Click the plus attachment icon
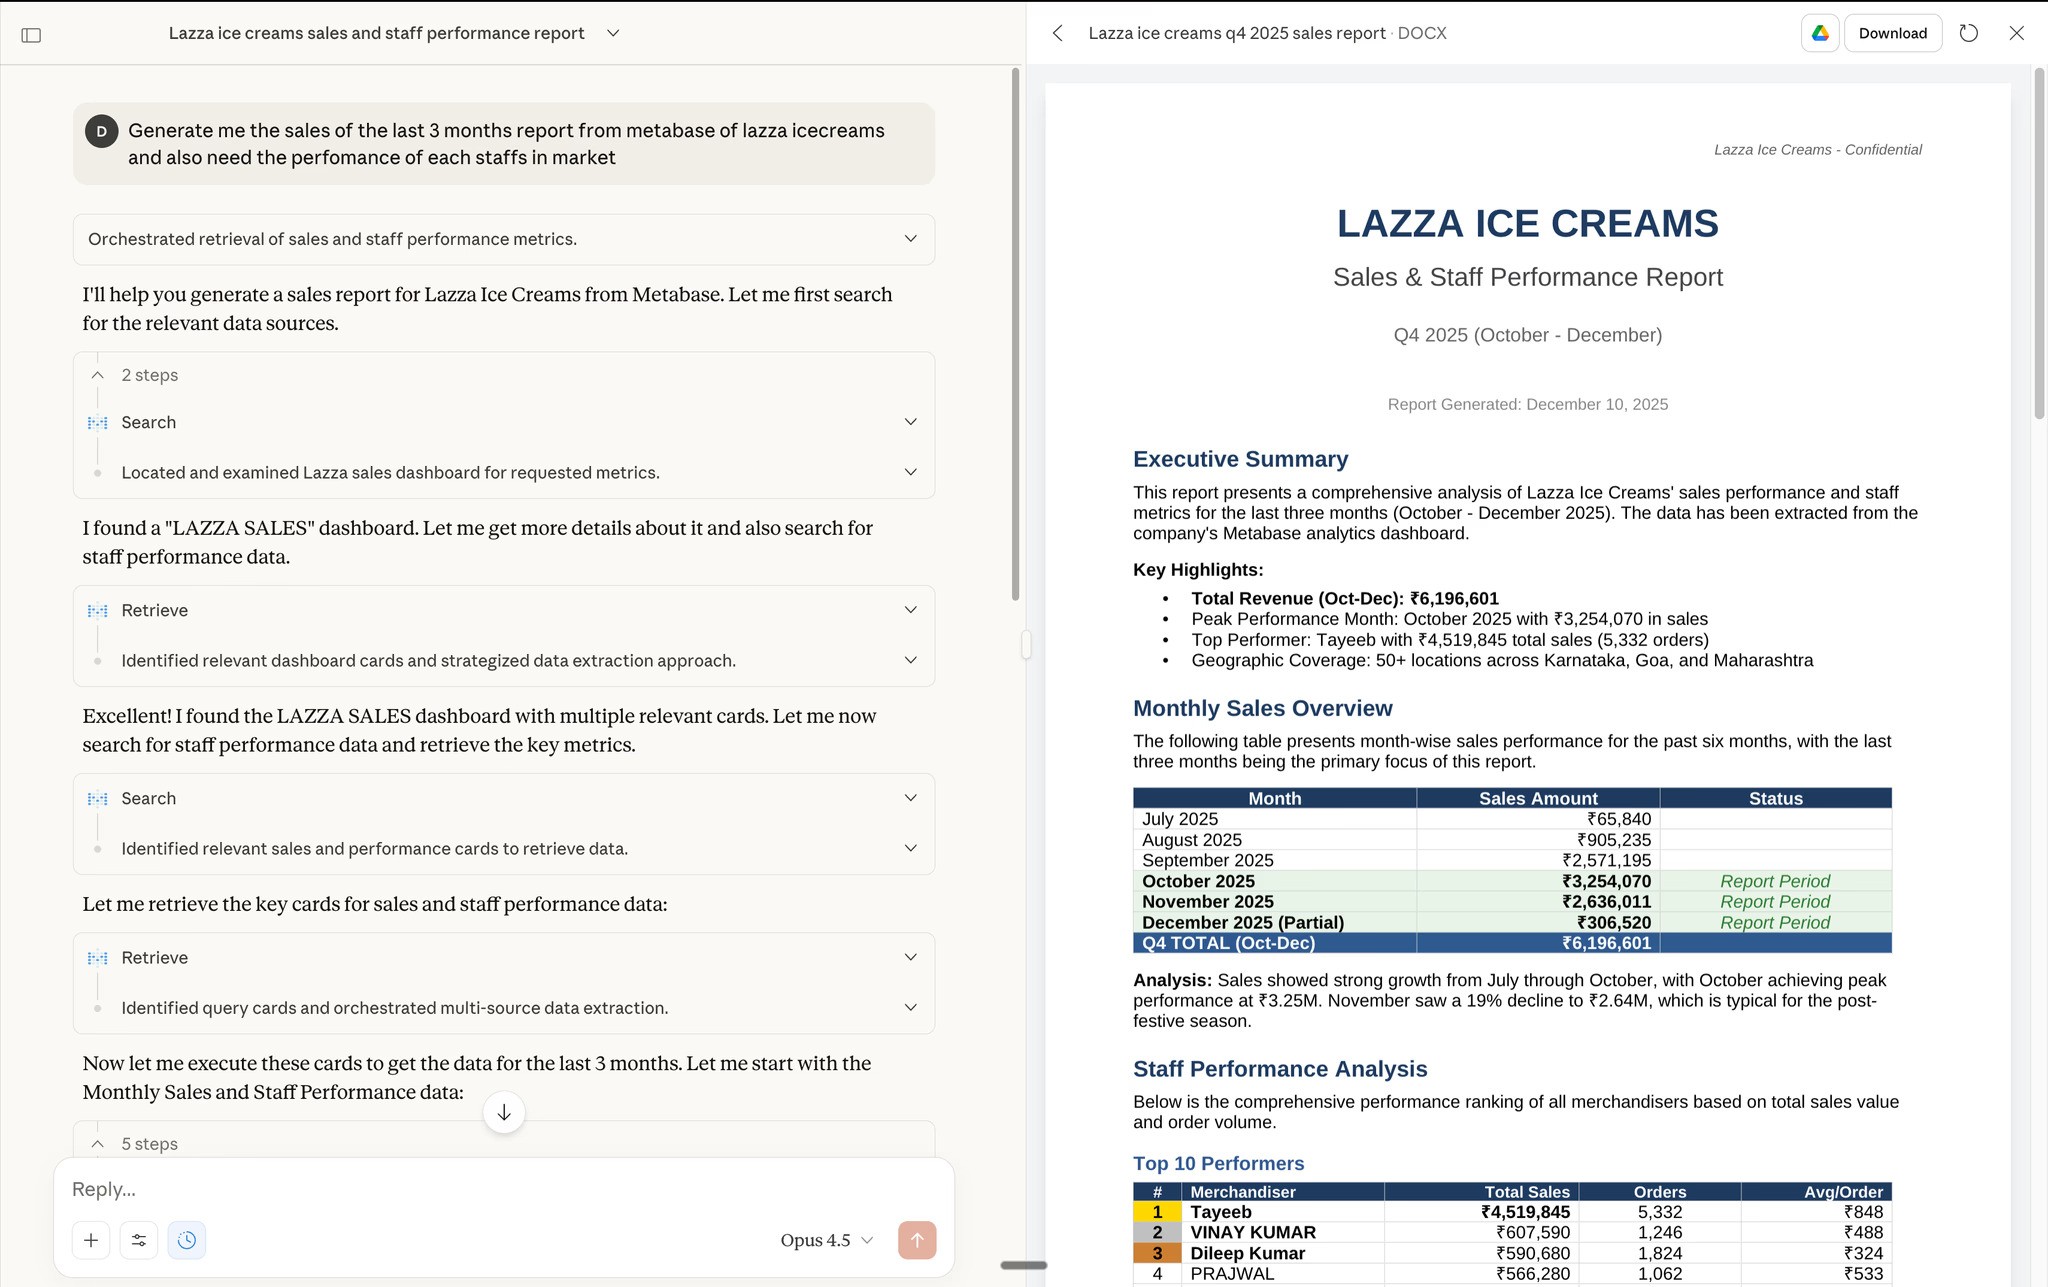This screenshot has width=2048, height=1287. click(91, 1240)
